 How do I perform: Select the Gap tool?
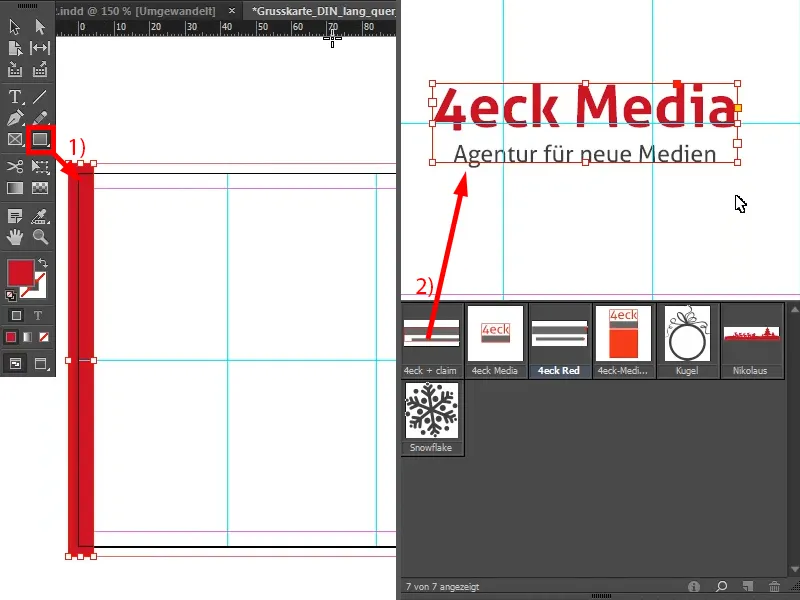pyautogui.click(x=40, y=48)
